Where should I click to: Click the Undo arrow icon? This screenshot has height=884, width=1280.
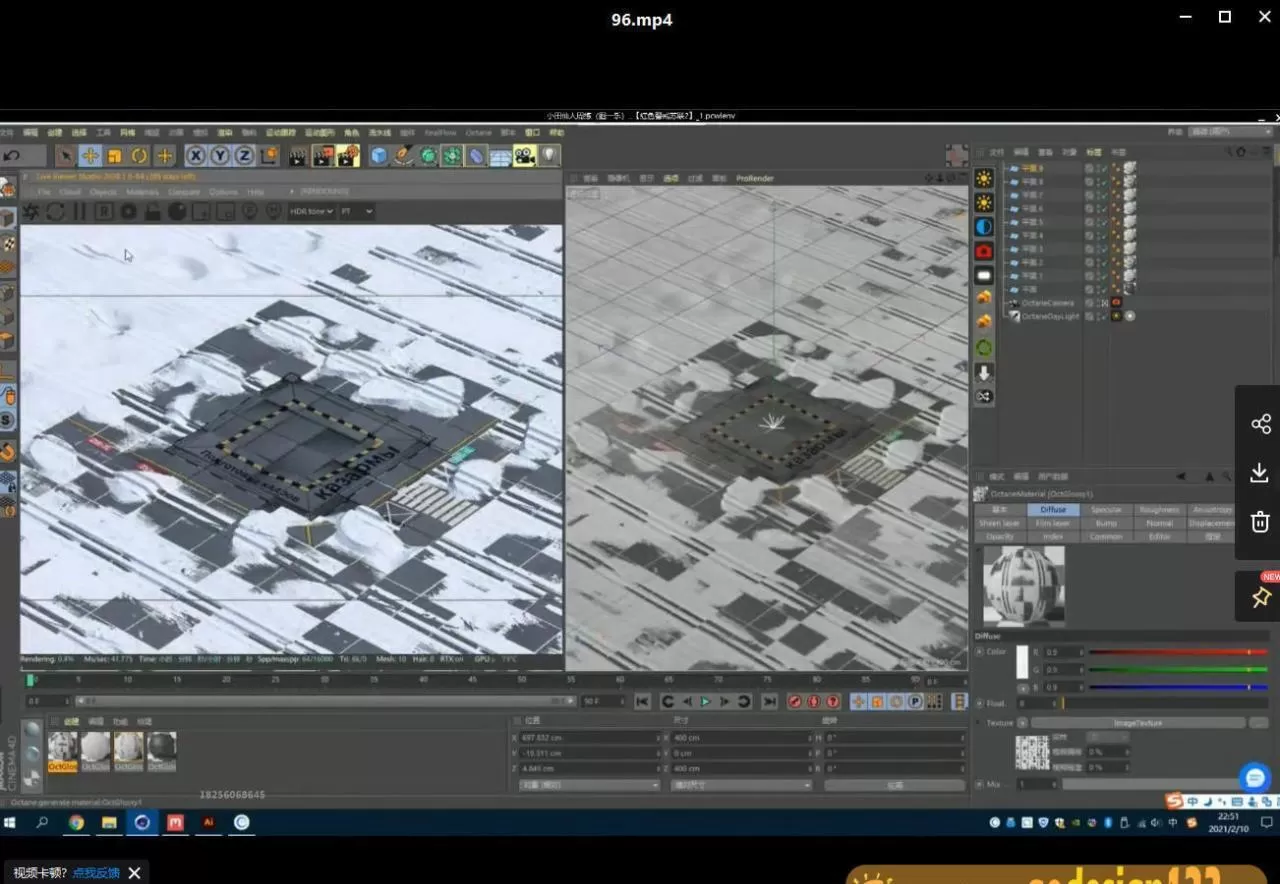click(x=12, y=156)
